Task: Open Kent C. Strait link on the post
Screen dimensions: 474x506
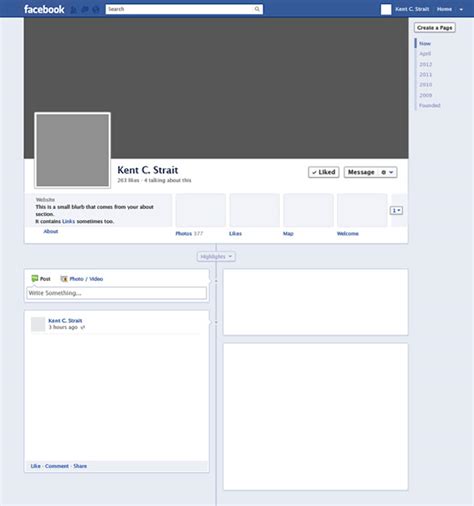Action: pyautogui.click(x=65, y=321)
